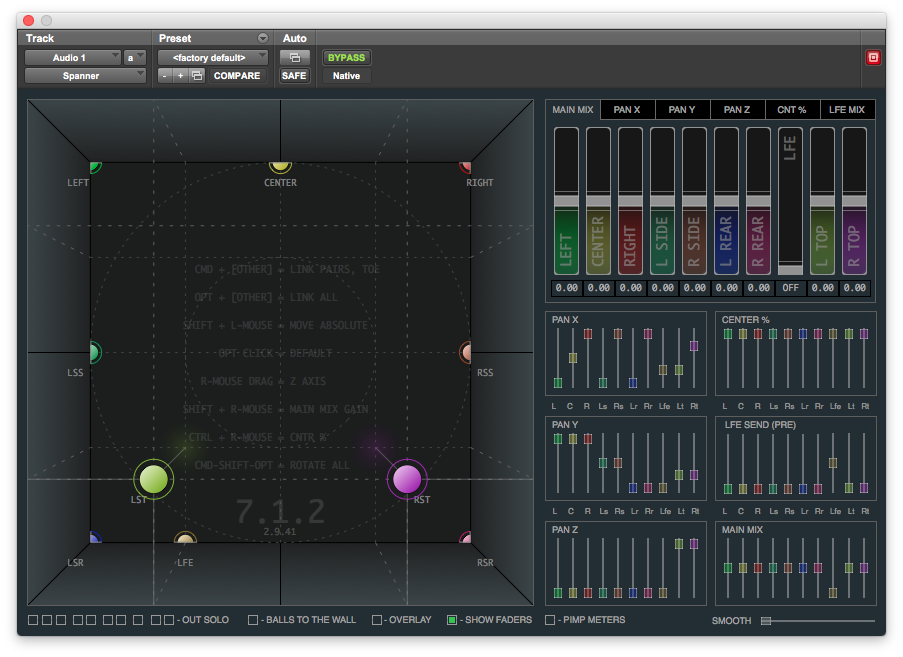Click the red target button at top right

(x=872, y=57)
